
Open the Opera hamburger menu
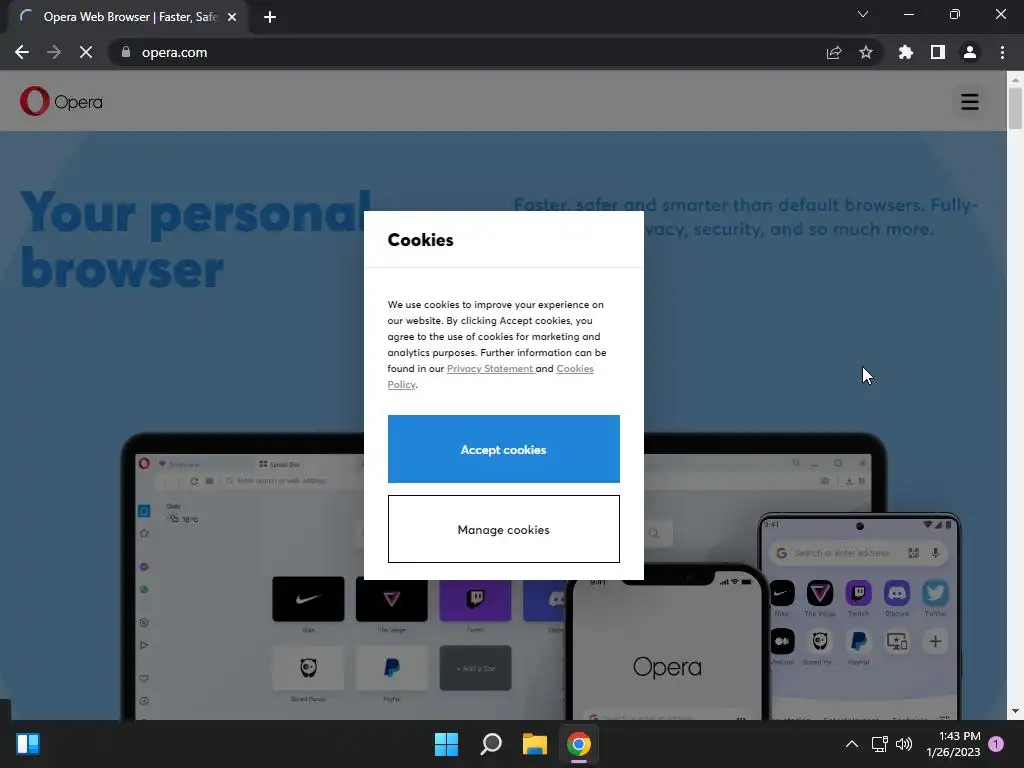tap(970, 102)
